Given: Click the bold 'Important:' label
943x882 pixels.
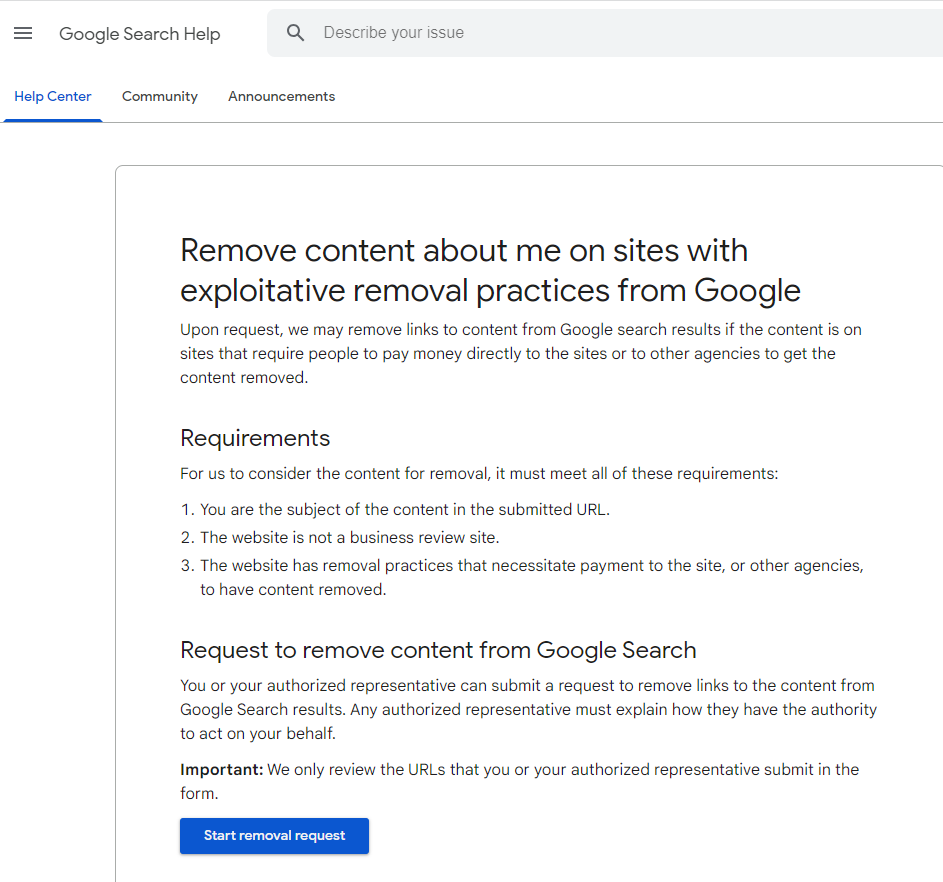Looking at the screenshot, I should [221, 770].
